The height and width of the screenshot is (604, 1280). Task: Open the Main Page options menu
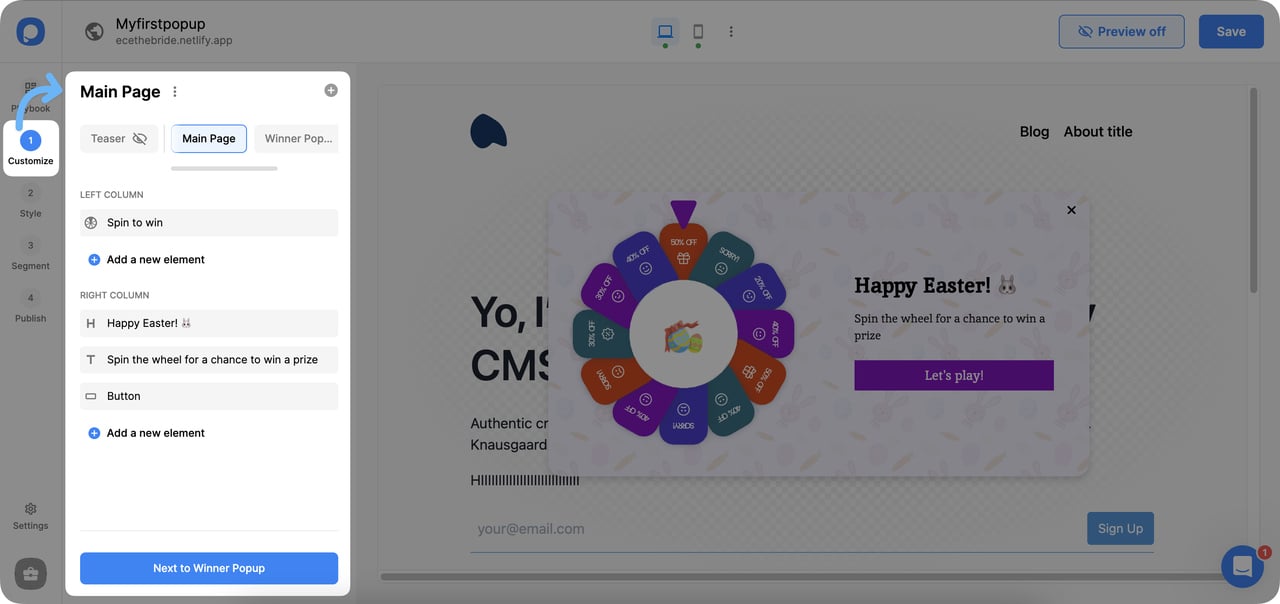pyautogui.click(x=174, y=91)
